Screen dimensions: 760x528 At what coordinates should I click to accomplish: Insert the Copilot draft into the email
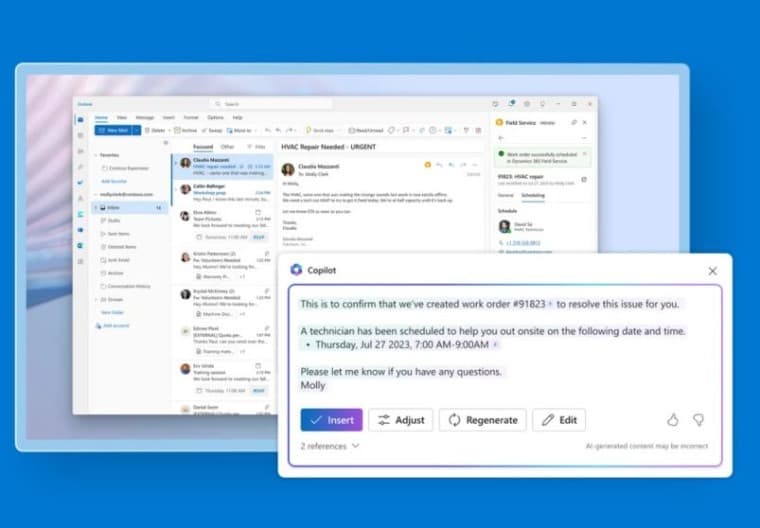pos(331,420)
